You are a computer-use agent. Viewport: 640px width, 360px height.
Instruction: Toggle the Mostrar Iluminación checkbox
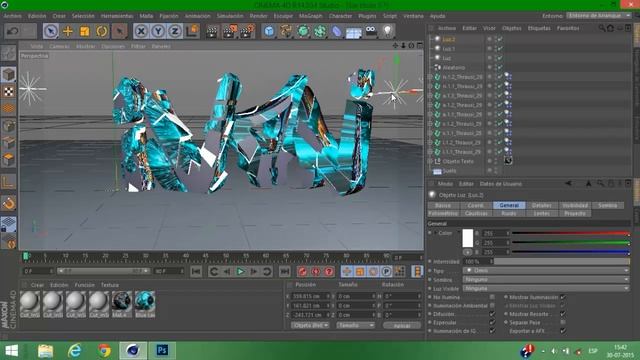click(563, 297)
